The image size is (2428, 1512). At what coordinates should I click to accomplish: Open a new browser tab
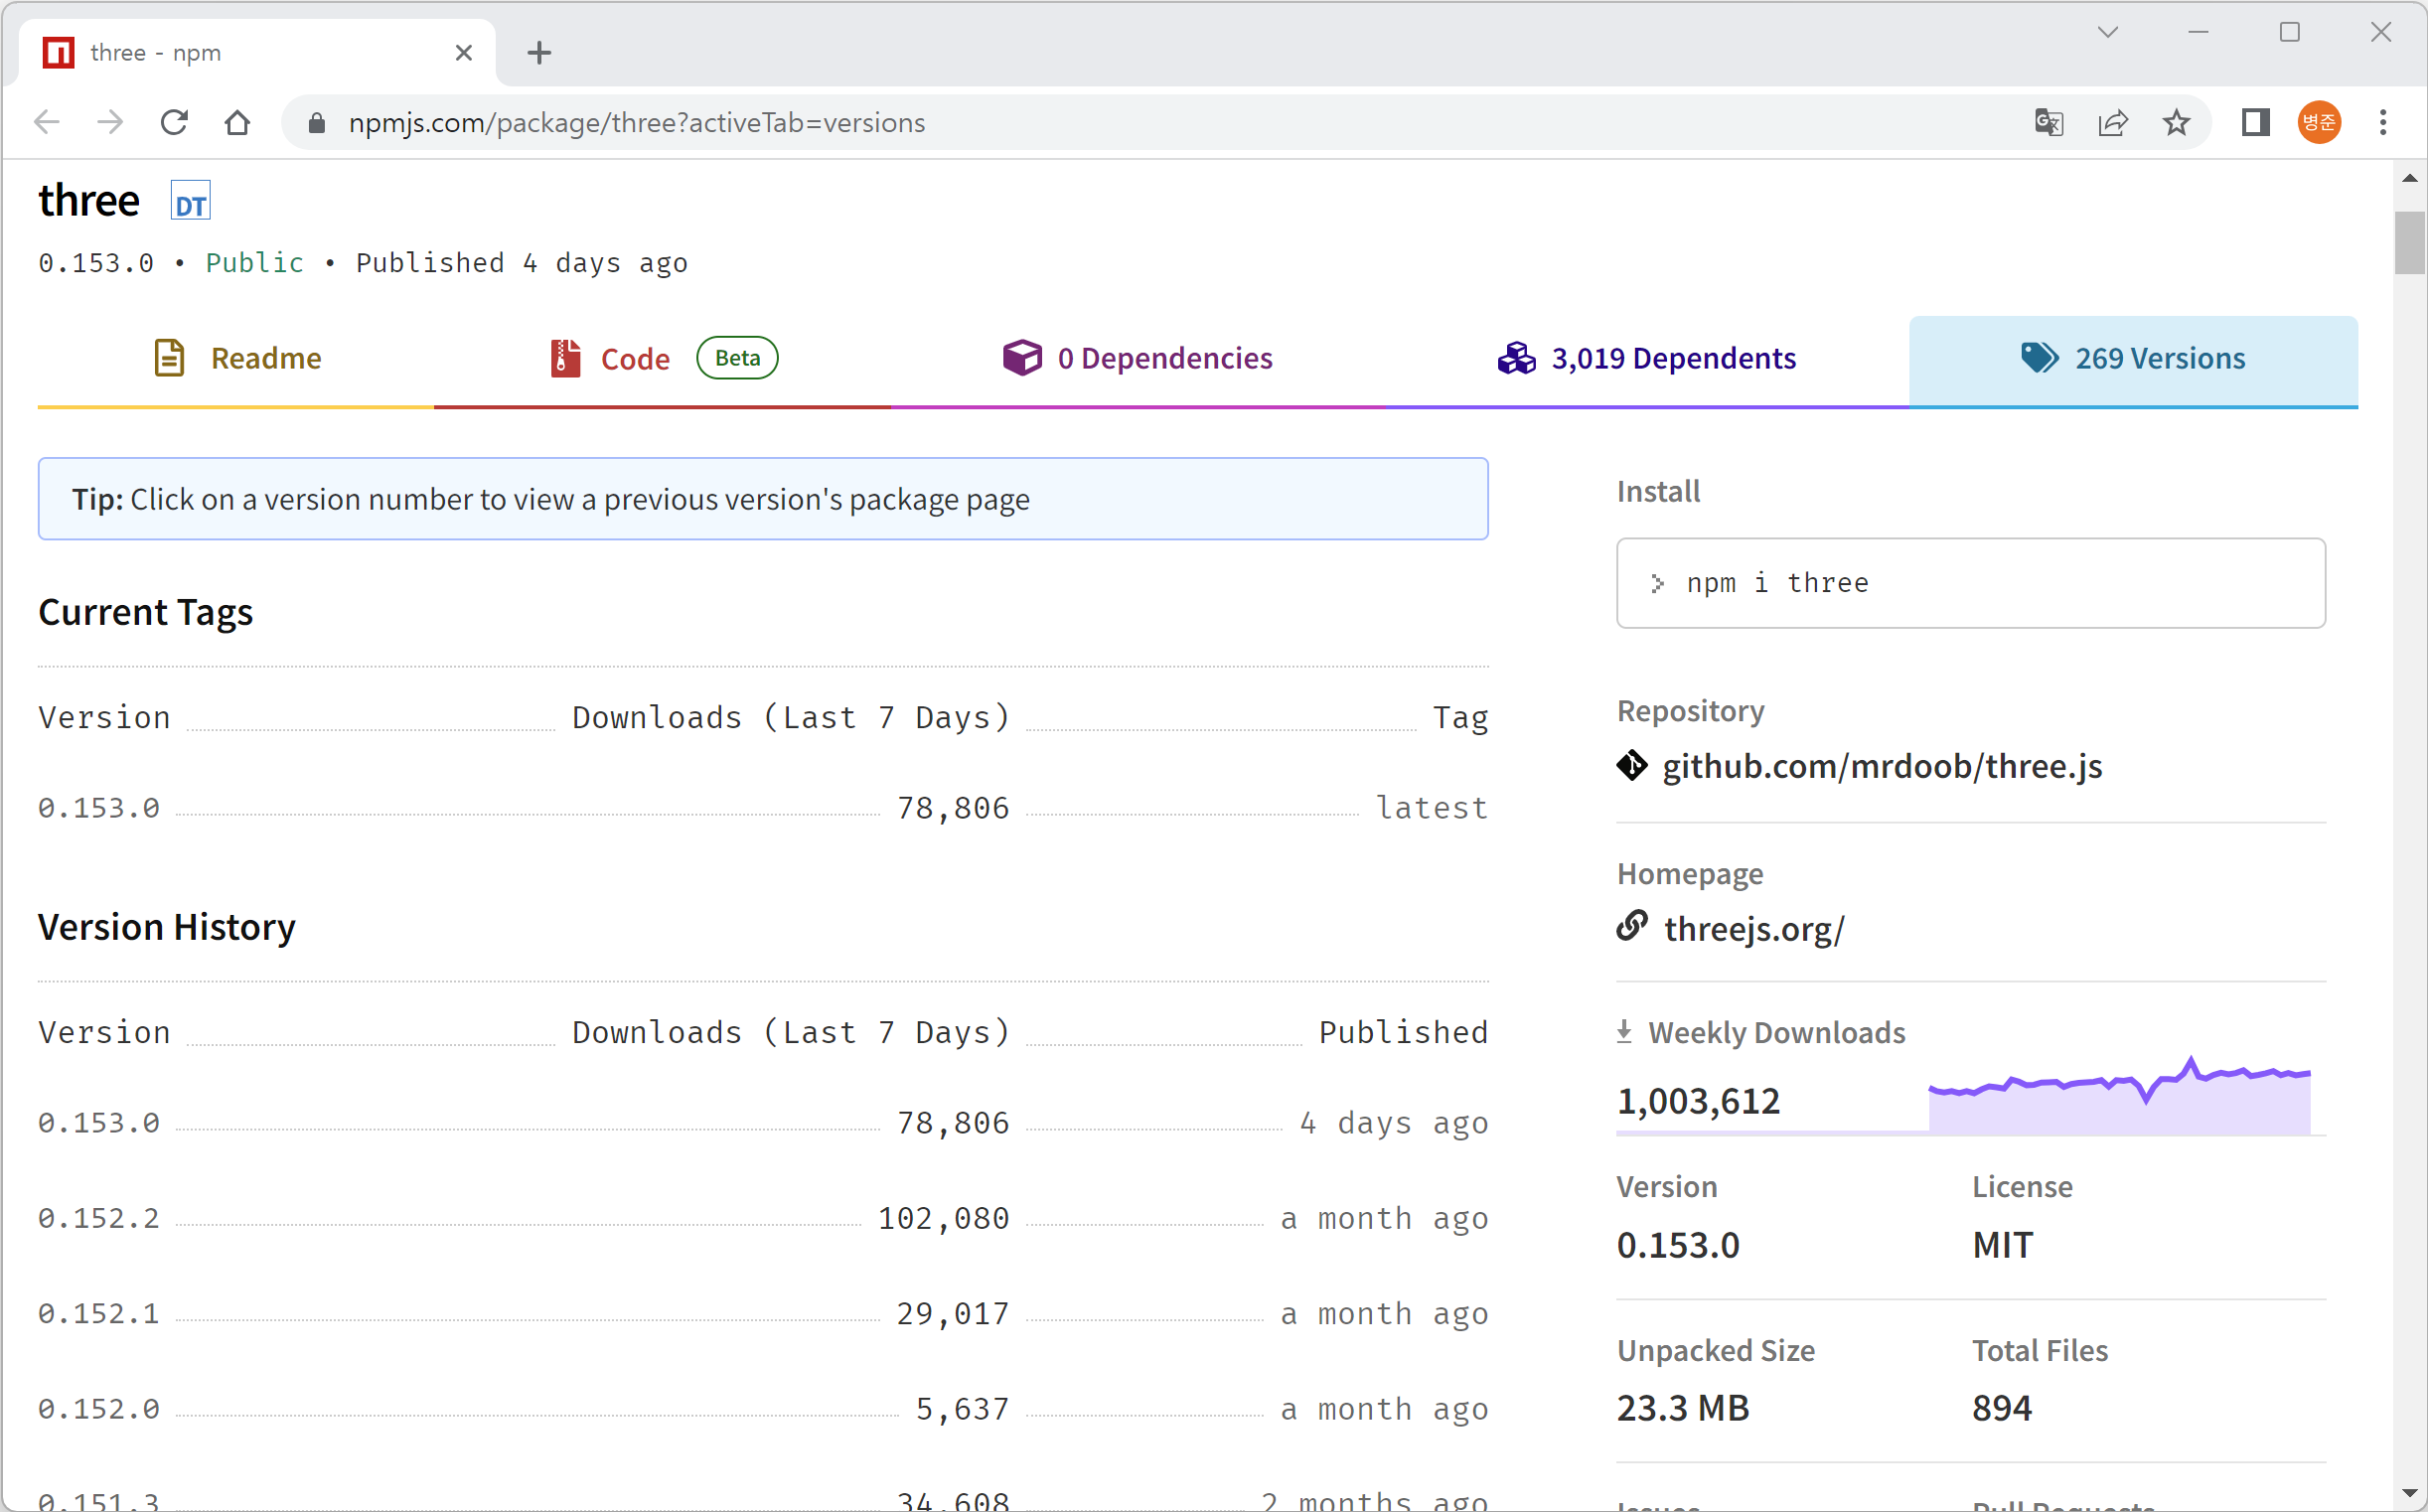point(539,53)
